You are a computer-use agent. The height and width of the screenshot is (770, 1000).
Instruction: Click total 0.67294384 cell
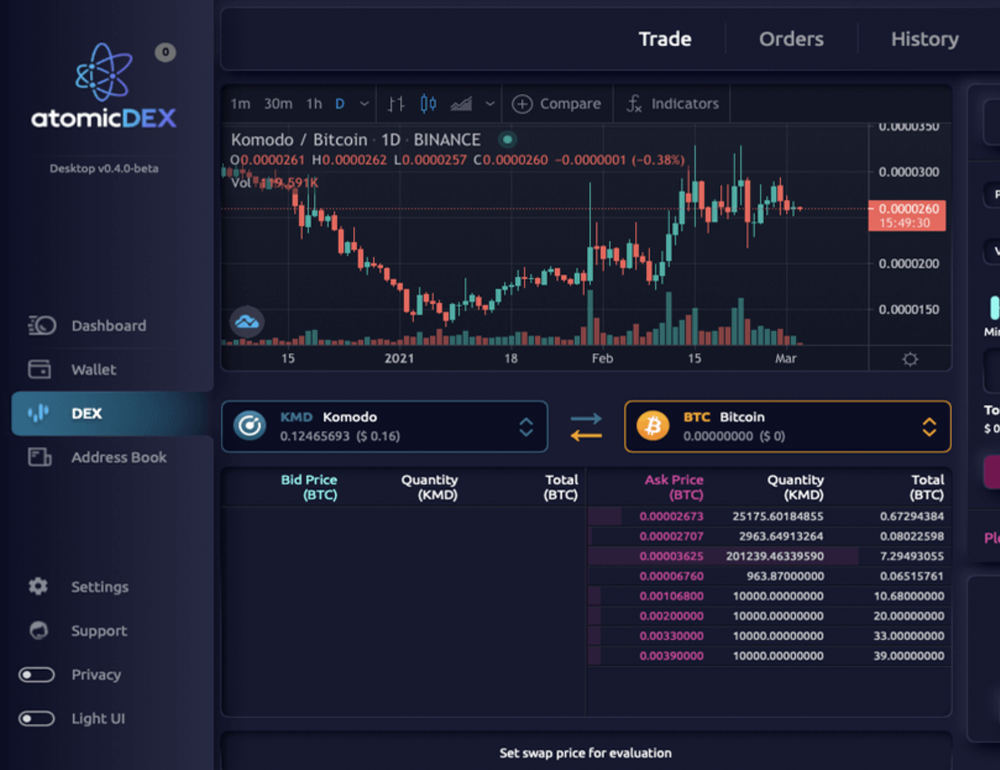tap(912, 516)
